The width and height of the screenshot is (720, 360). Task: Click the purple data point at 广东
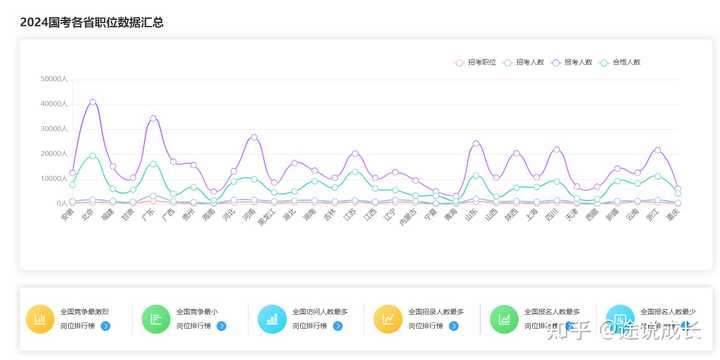[153, 118]
